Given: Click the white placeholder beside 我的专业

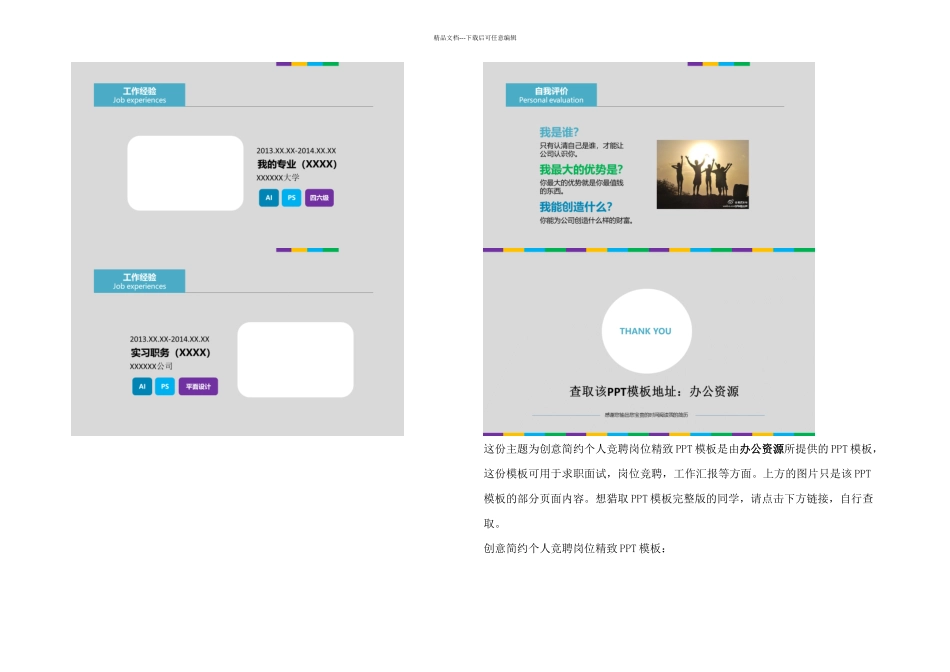Looking at the screenshot, I should pos(185,173).
